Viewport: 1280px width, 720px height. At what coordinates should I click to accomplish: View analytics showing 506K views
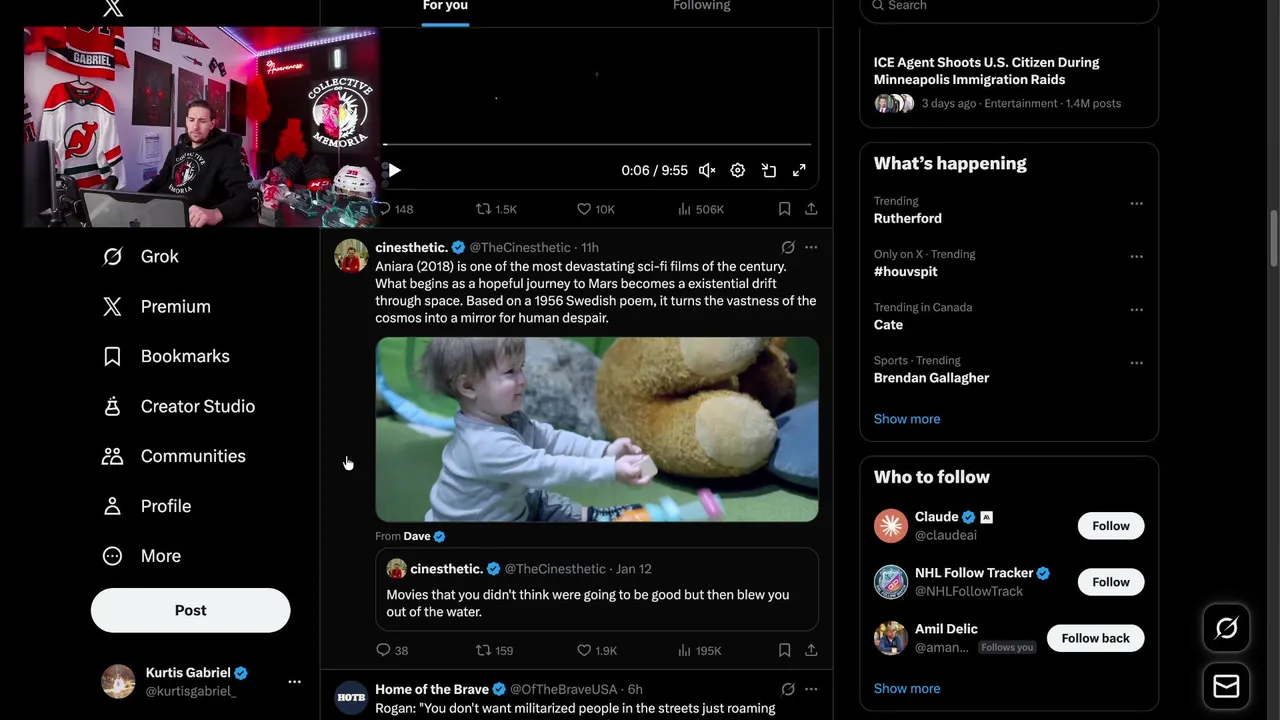point(700,209)
